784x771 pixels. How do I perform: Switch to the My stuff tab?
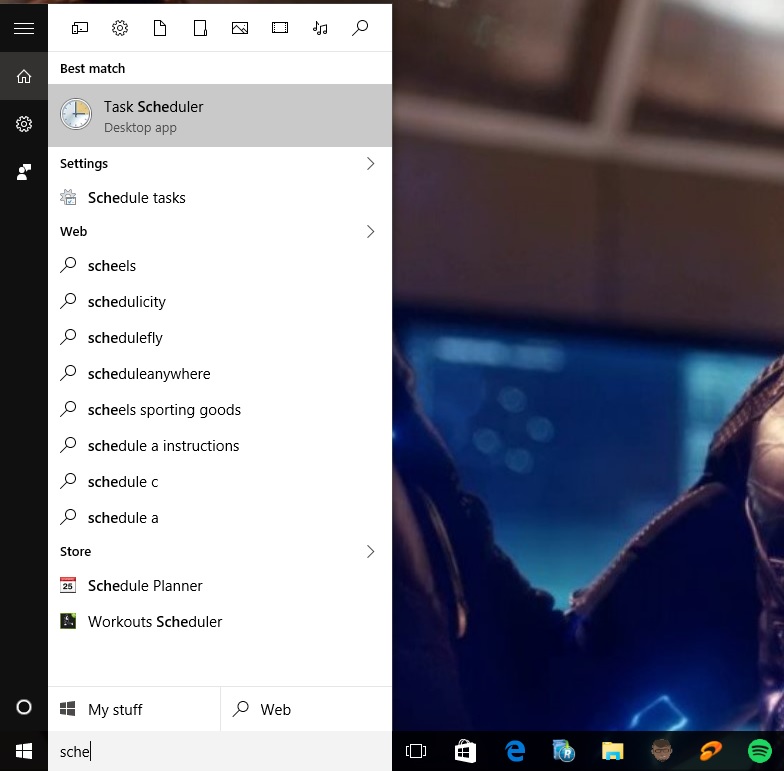click(134, 709)
